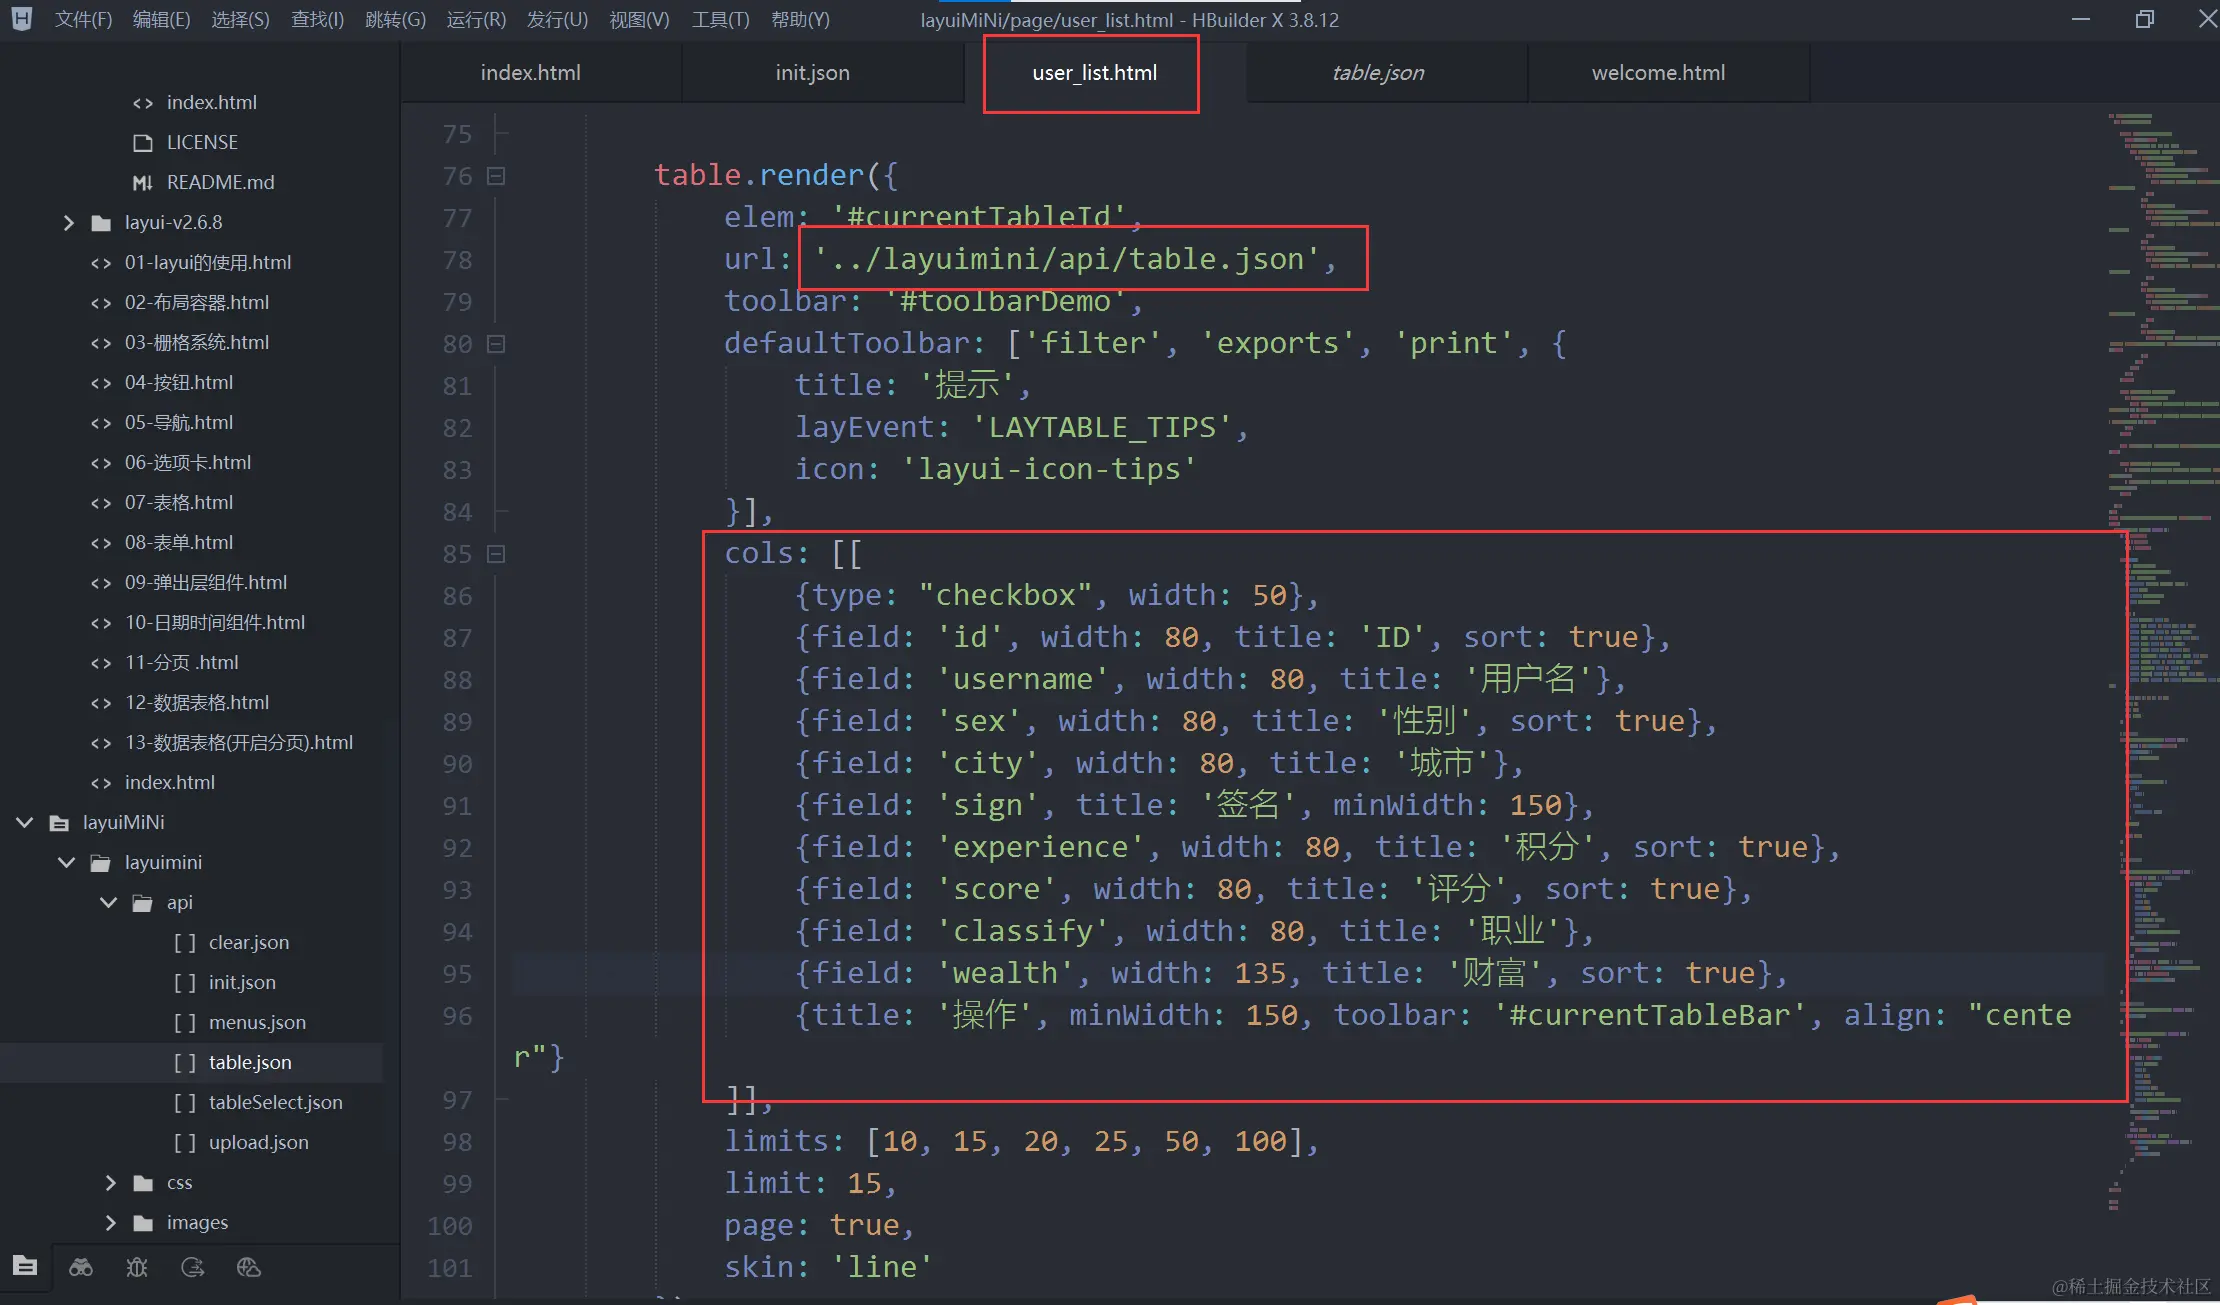Image resolution: width=2220 pixels, height=1305 pixels.
Task: Open 13-数据表格(开启分页).html in file tree
Action: pyautogui.click(x=239, y=742)
